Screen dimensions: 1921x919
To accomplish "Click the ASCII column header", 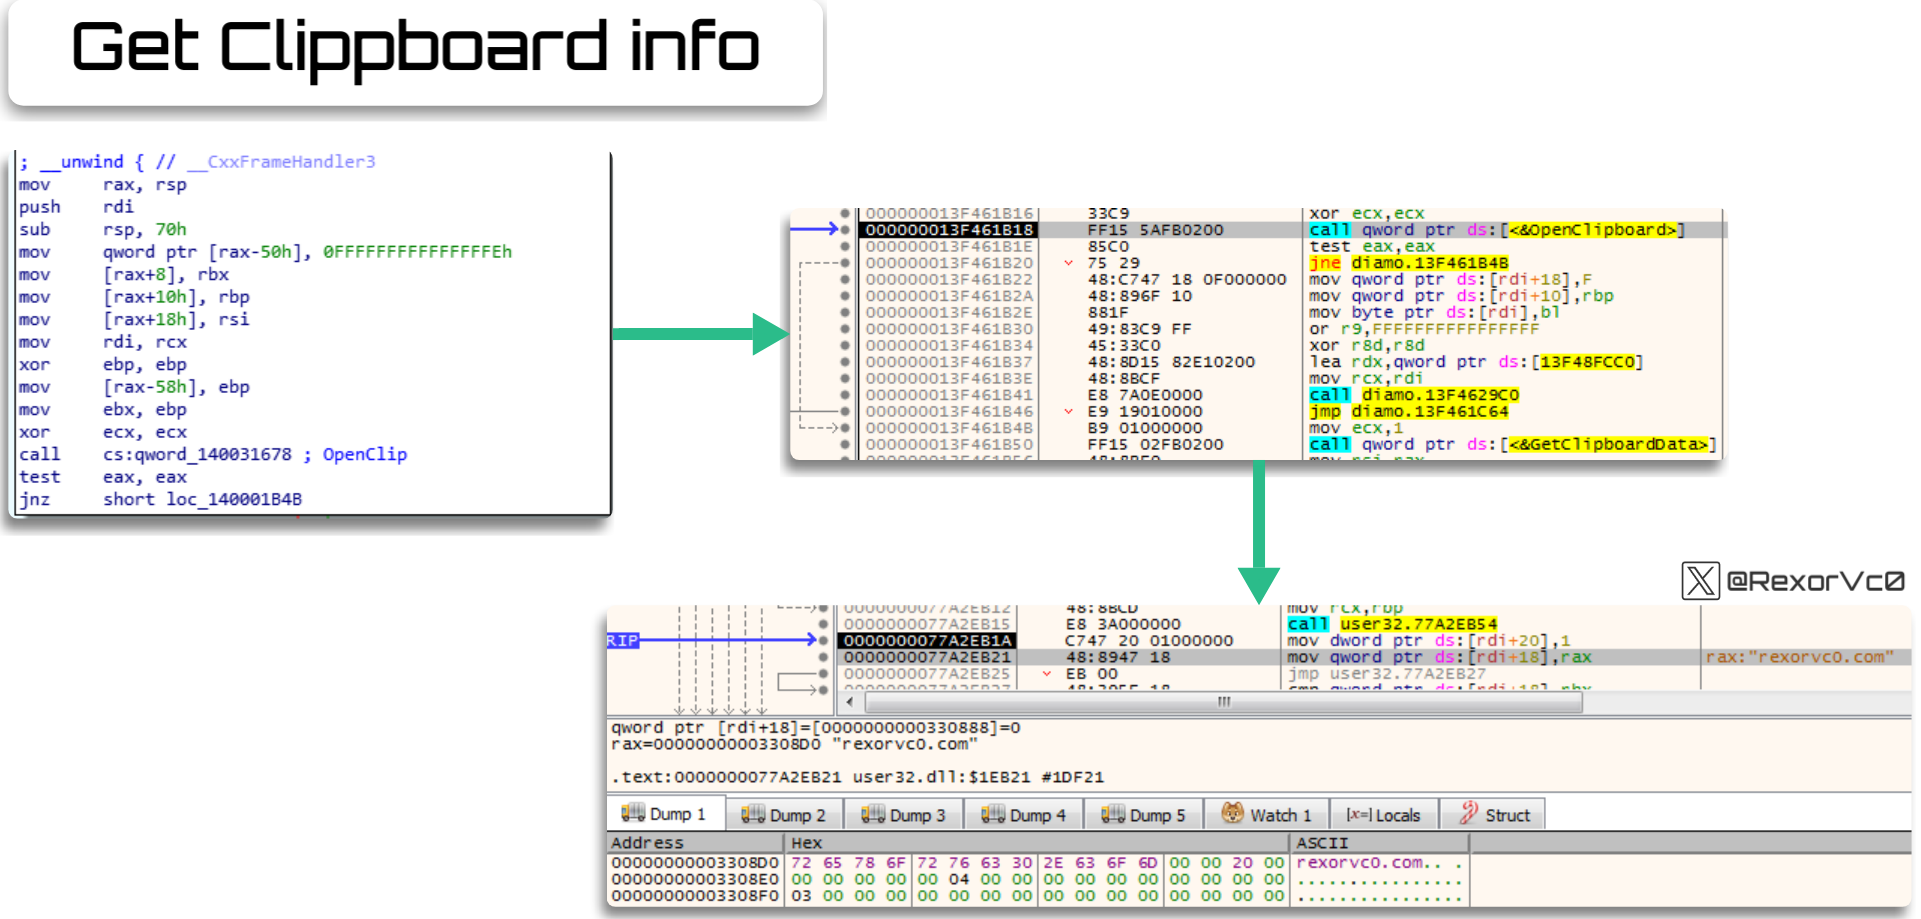I will 1322,843.
